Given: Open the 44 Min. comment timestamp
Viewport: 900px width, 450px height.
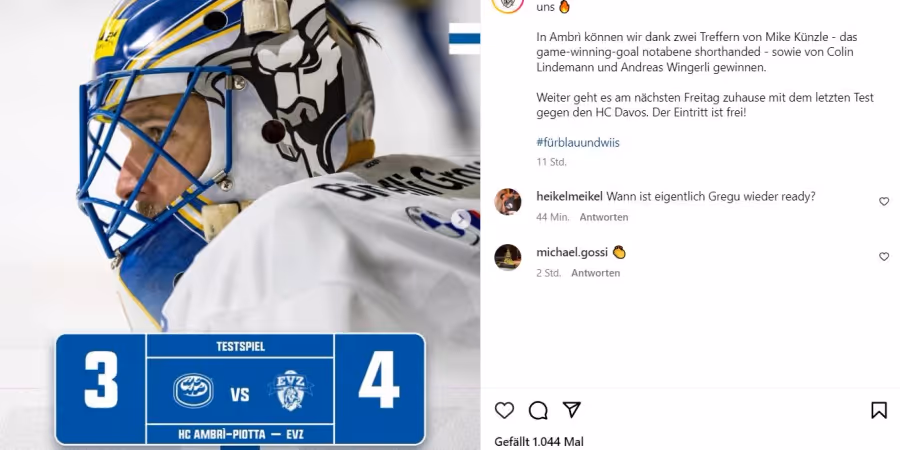Looking at the screenshot, I should [553, 217].
